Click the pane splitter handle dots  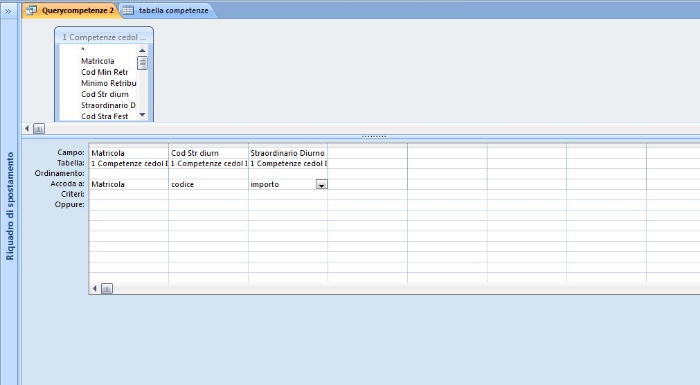tap(374, 136)
